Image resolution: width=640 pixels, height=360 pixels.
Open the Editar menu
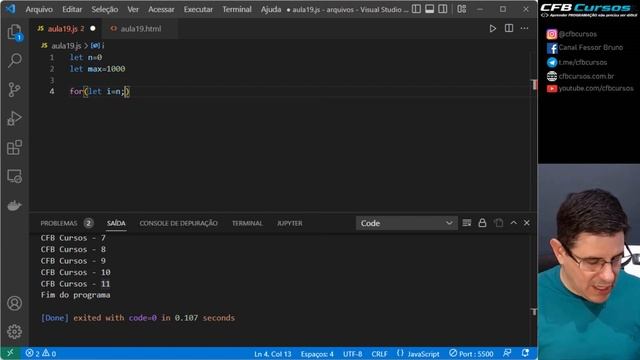[x=72, y=9]
